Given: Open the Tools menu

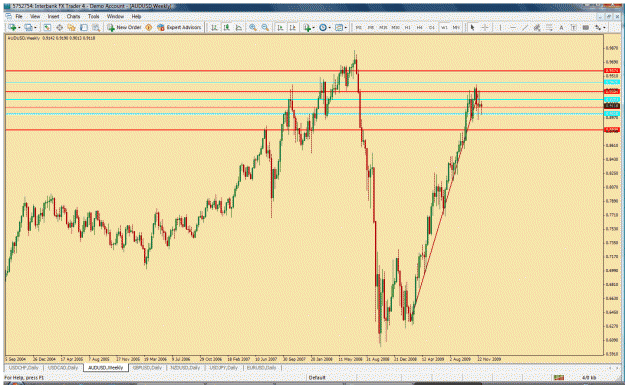Looking at the screenshot, I should click(94, 16).
